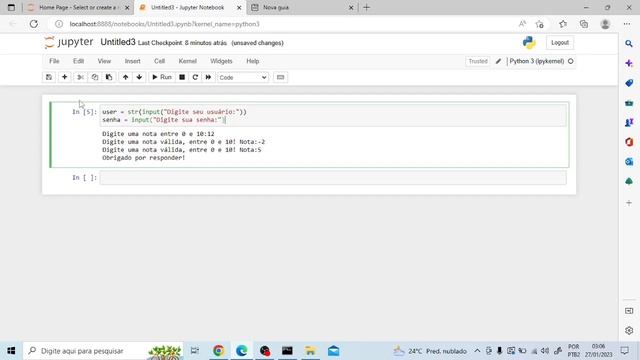
Task: Restart kernel and rerun all cells
Action: [x=208, y=77]
